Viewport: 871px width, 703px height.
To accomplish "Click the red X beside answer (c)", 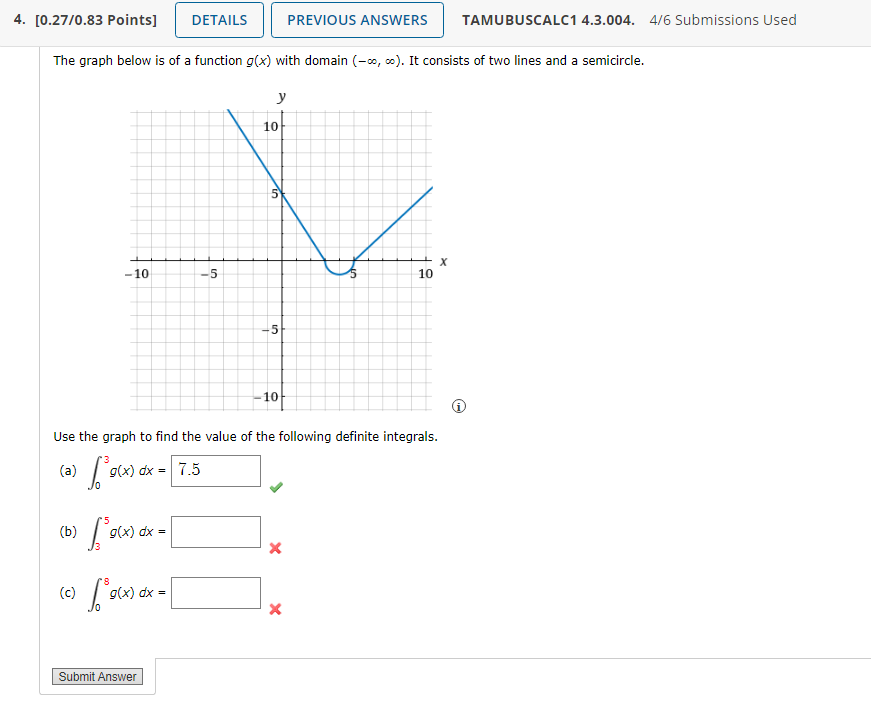I will pos(277,610).
